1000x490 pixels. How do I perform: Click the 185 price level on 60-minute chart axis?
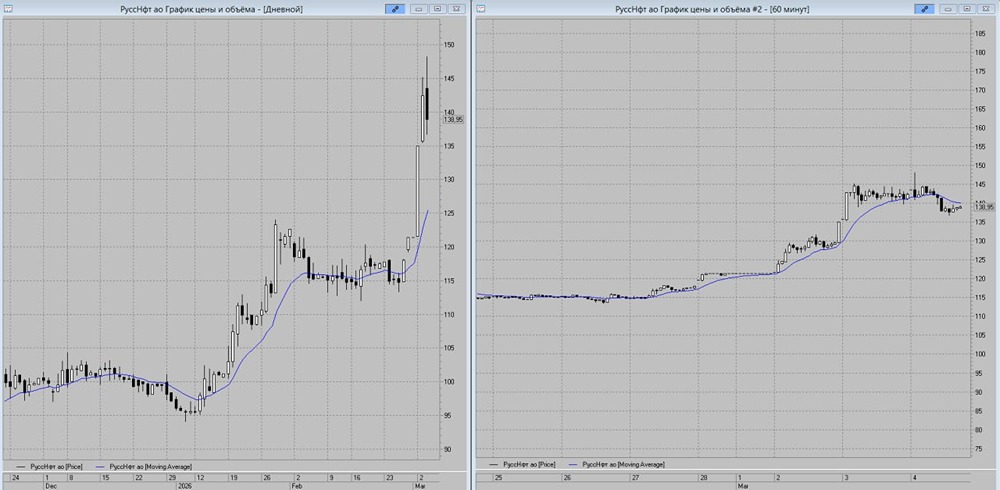(980, 33)
